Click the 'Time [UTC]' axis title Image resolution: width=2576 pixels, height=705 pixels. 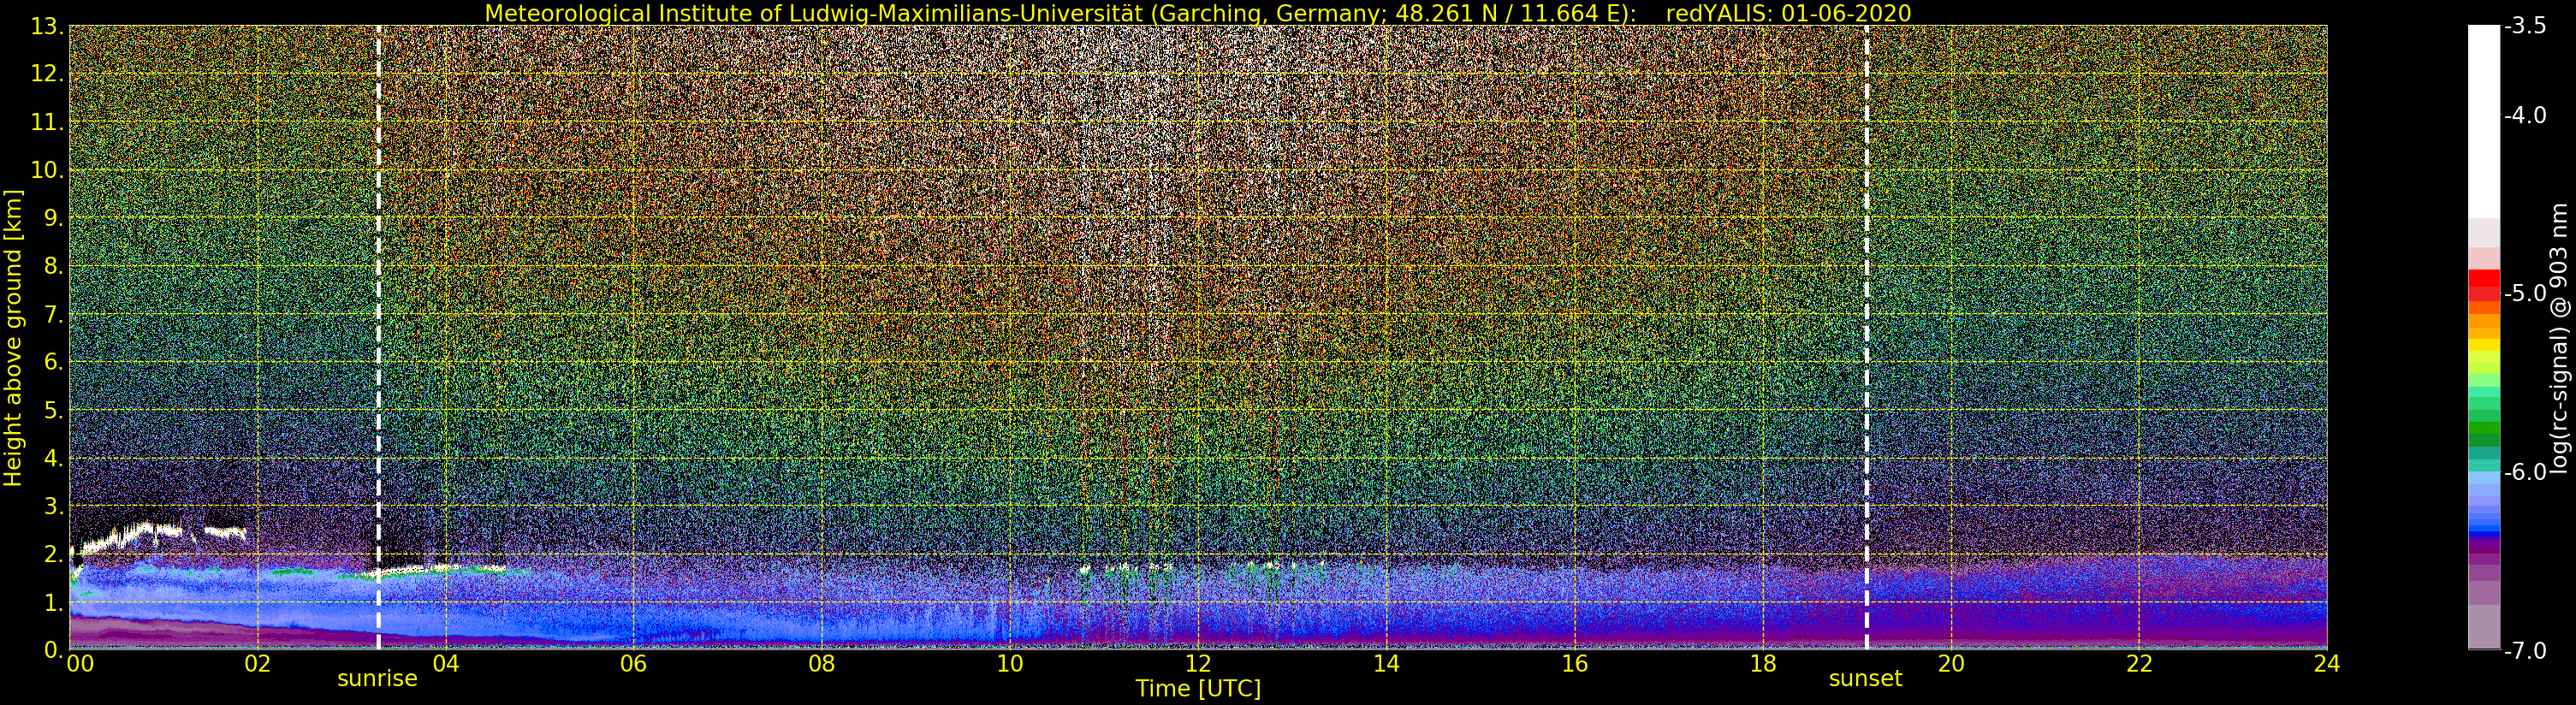tap(1198, 689)
